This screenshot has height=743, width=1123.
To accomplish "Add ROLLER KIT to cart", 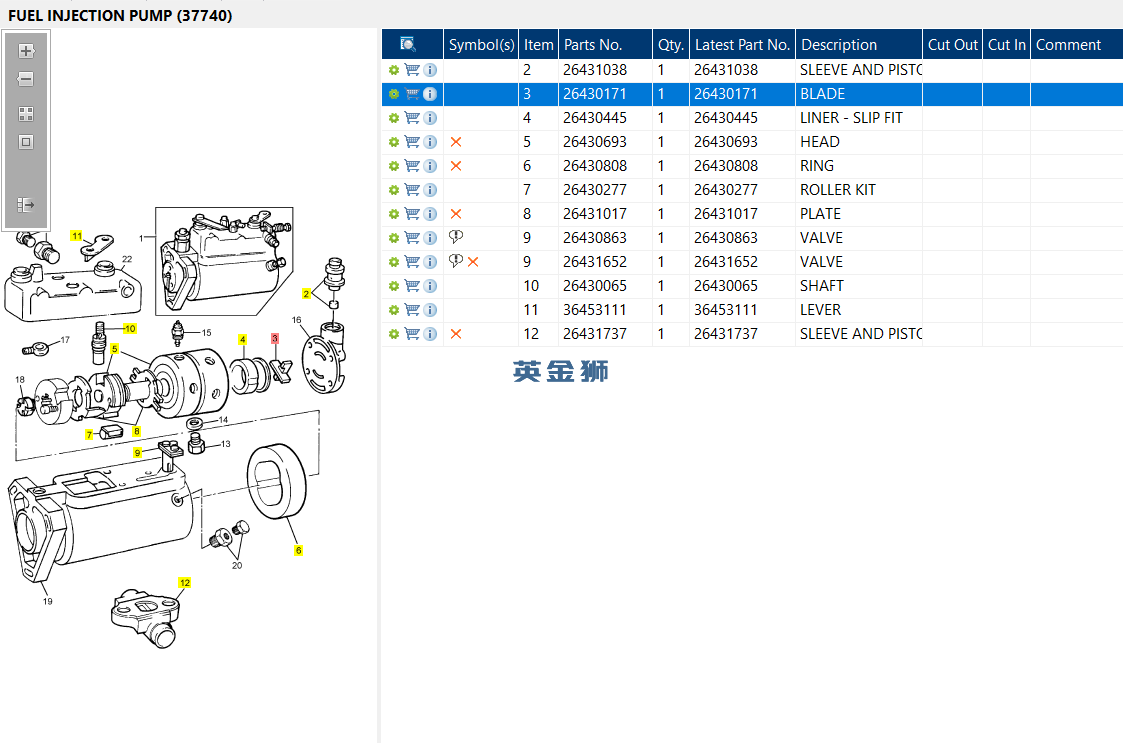I will coord(412,190).
